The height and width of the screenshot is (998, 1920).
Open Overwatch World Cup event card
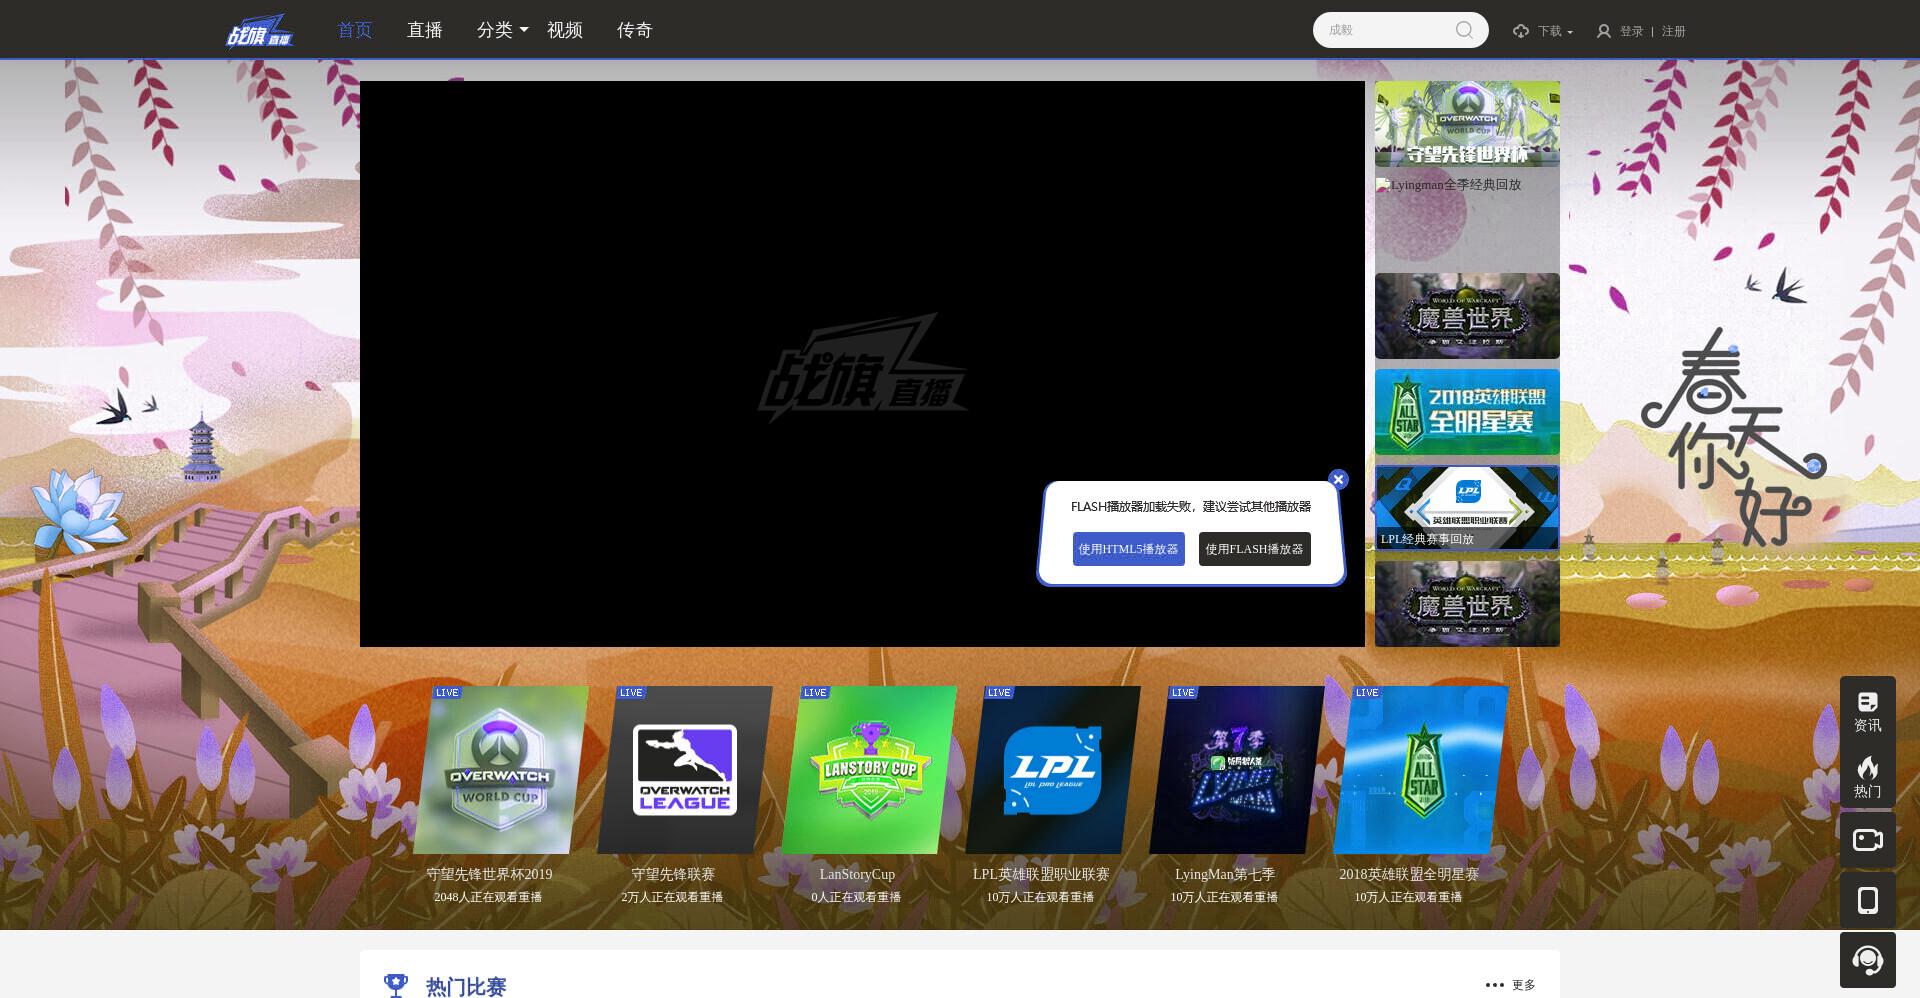point(500,770)
